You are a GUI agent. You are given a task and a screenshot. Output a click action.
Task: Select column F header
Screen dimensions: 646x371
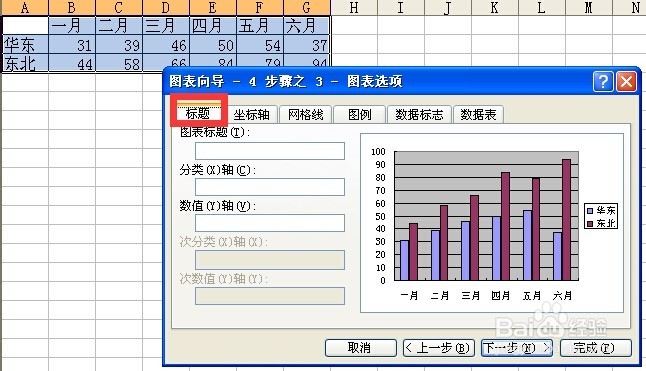pyautogui.click(x=260, y=7)
